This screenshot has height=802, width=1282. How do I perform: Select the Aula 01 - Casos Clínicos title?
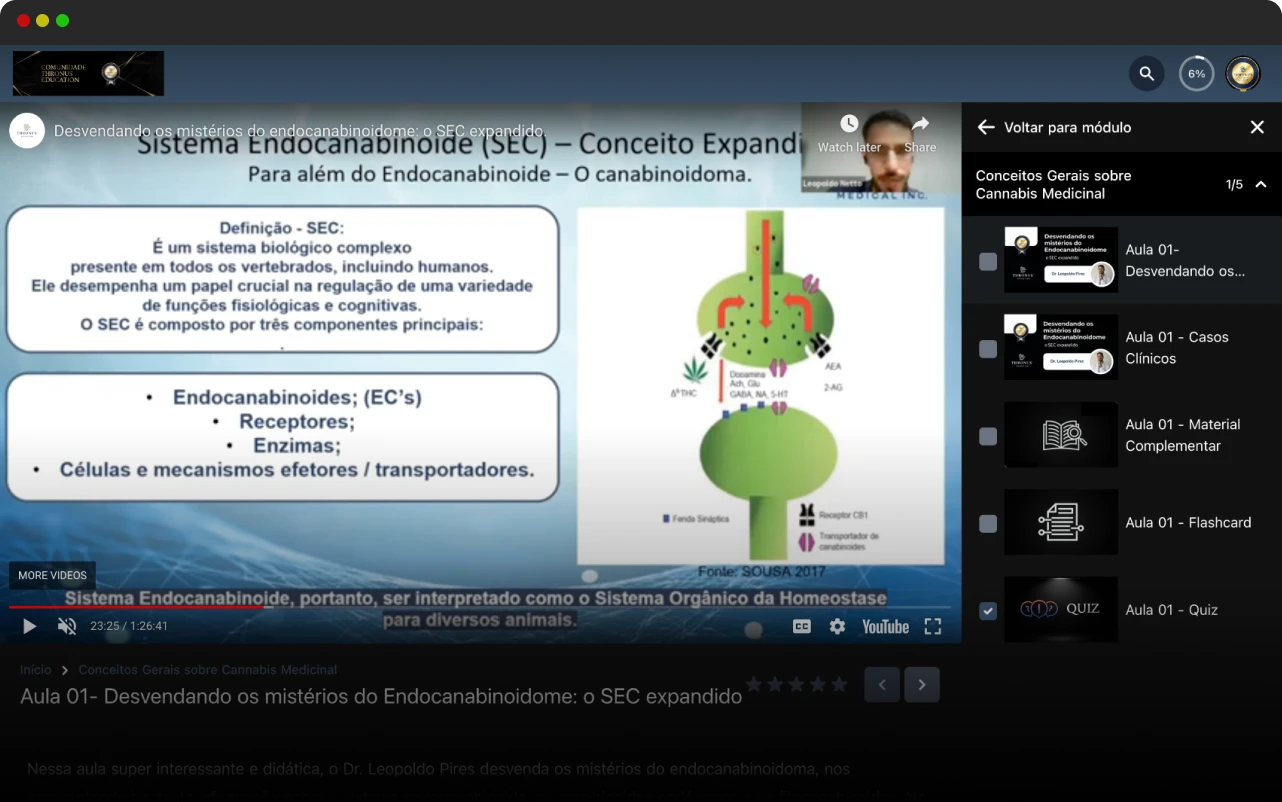click(1177, 348)
